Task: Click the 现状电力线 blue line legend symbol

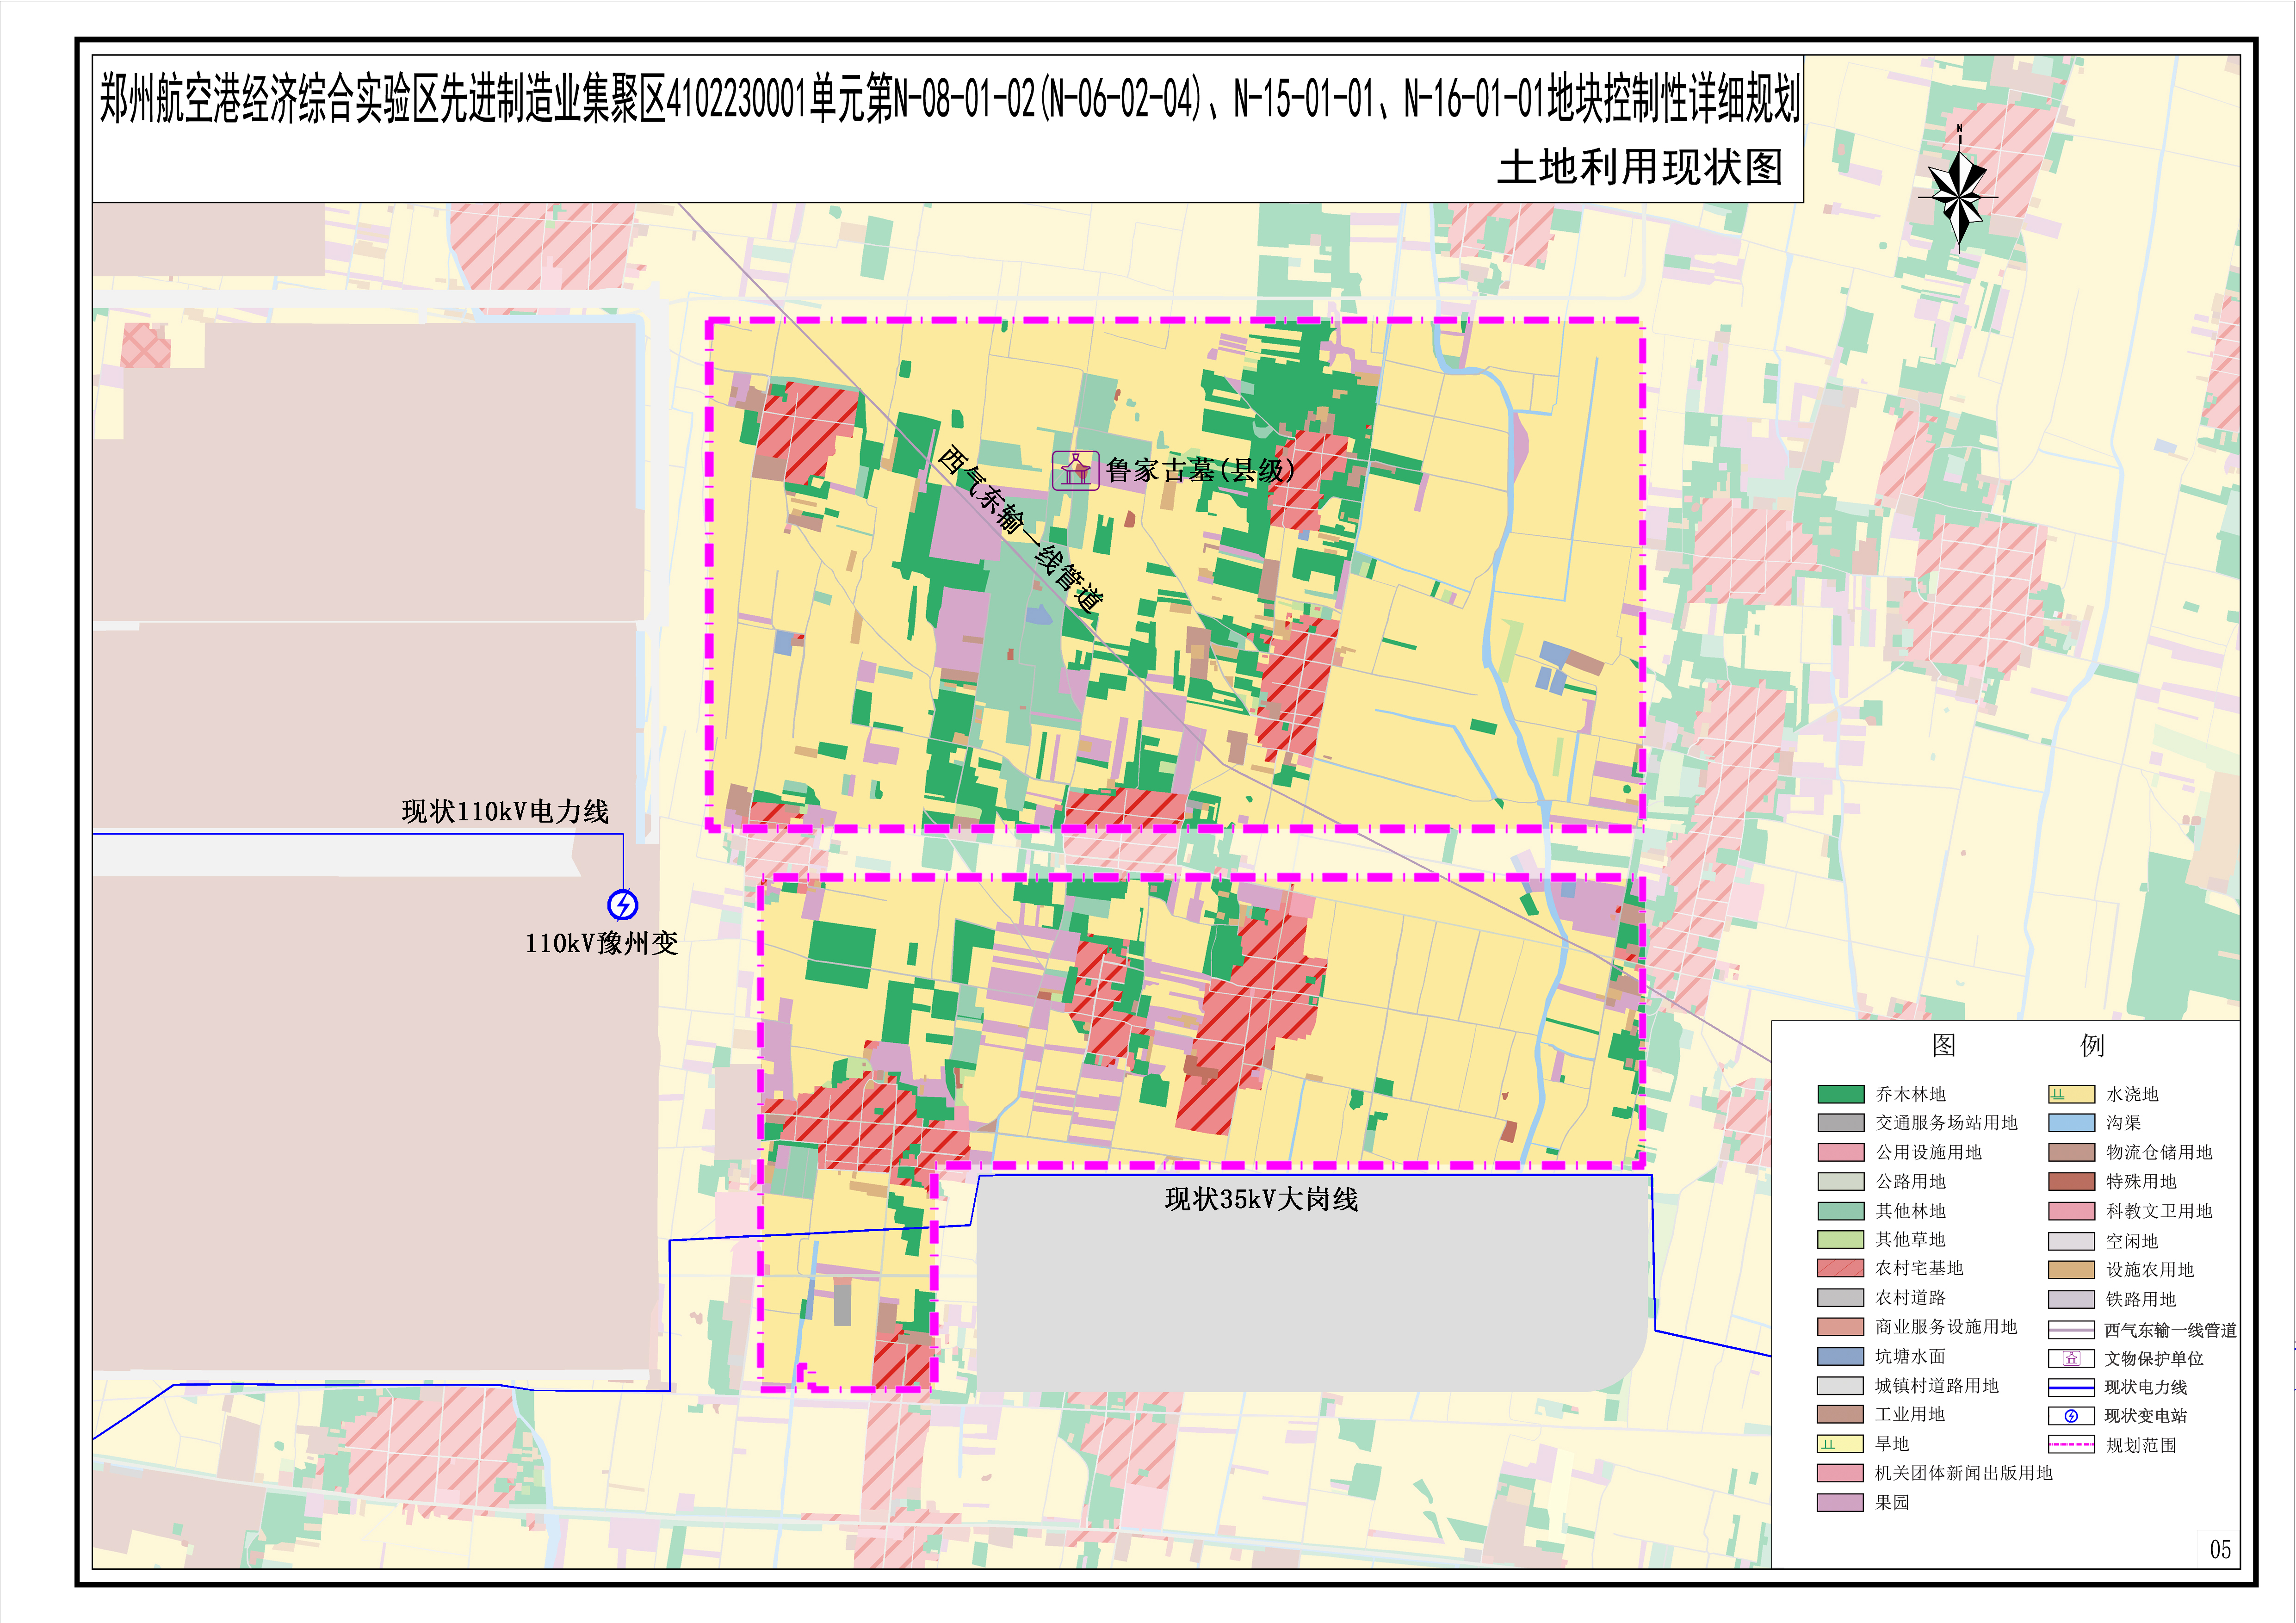Action: [x=2071, y=1387]
